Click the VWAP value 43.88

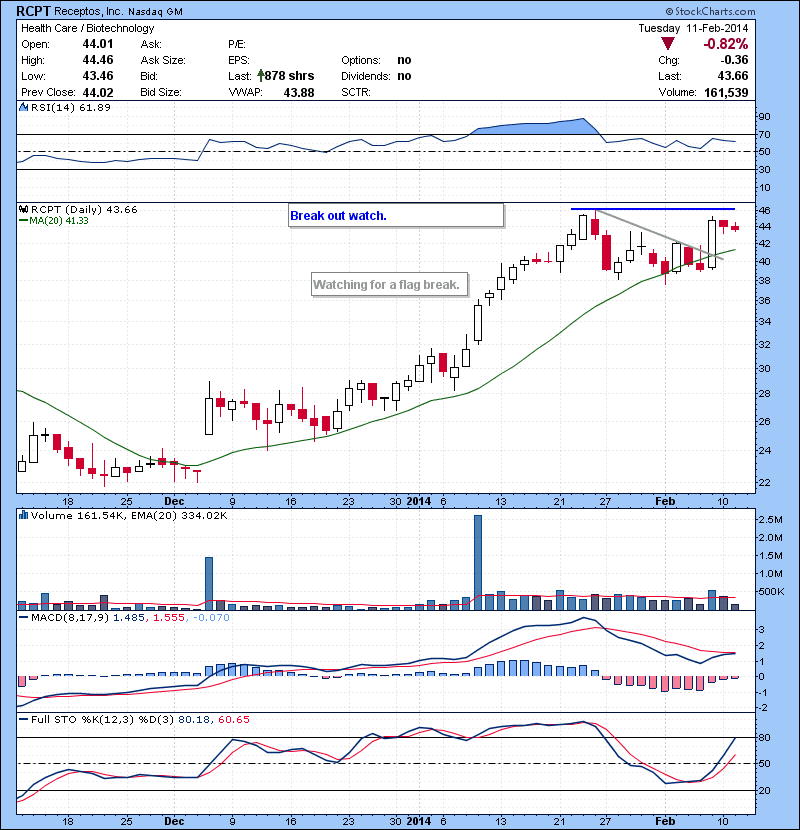click(299, 93)
